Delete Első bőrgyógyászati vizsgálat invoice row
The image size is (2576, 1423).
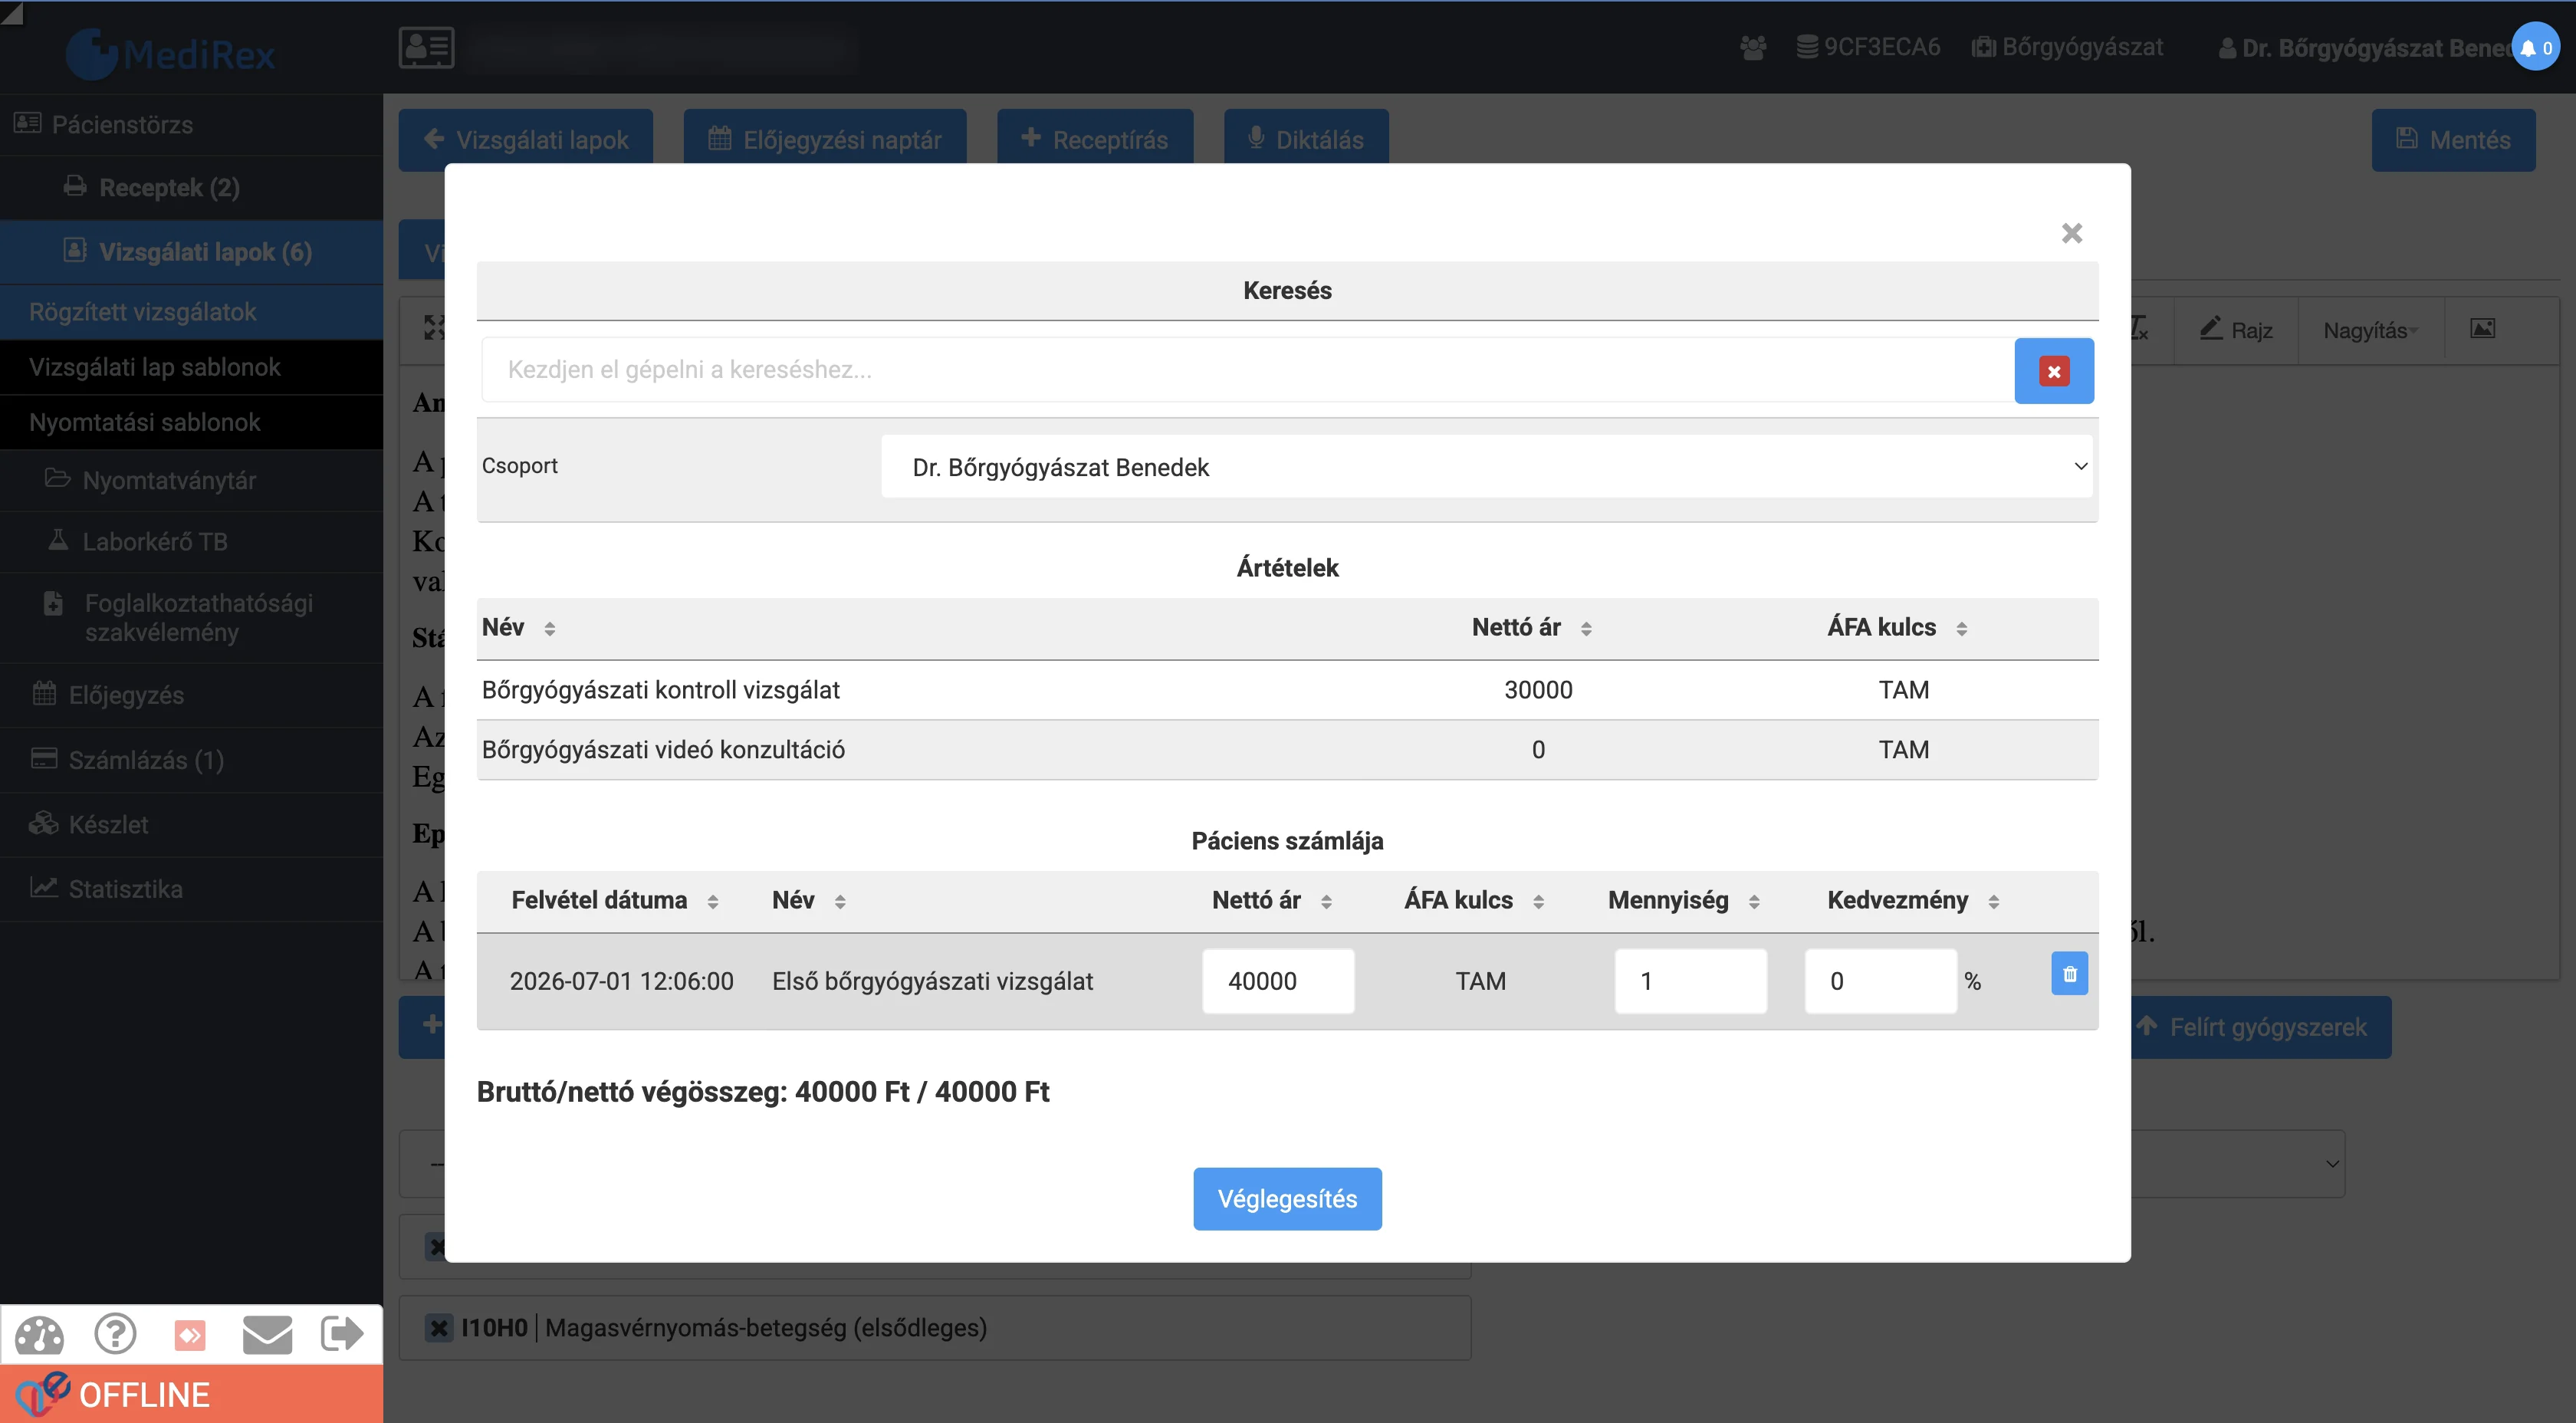2069,973
